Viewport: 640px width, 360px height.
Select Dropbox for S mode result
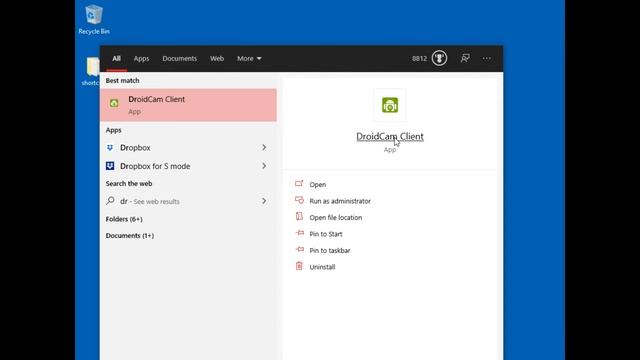click(x=188, y=166)
